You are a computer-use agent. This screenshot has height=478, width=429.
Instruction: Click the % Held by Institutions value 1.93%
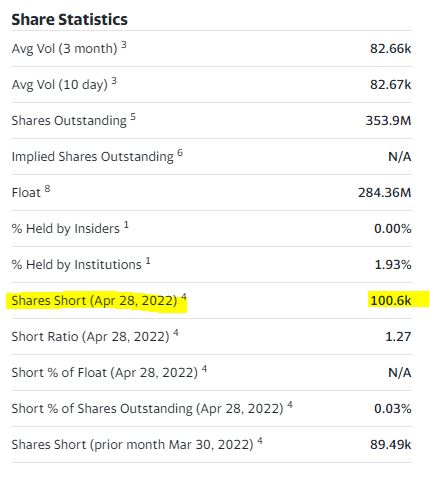click(x=393, y=264)
